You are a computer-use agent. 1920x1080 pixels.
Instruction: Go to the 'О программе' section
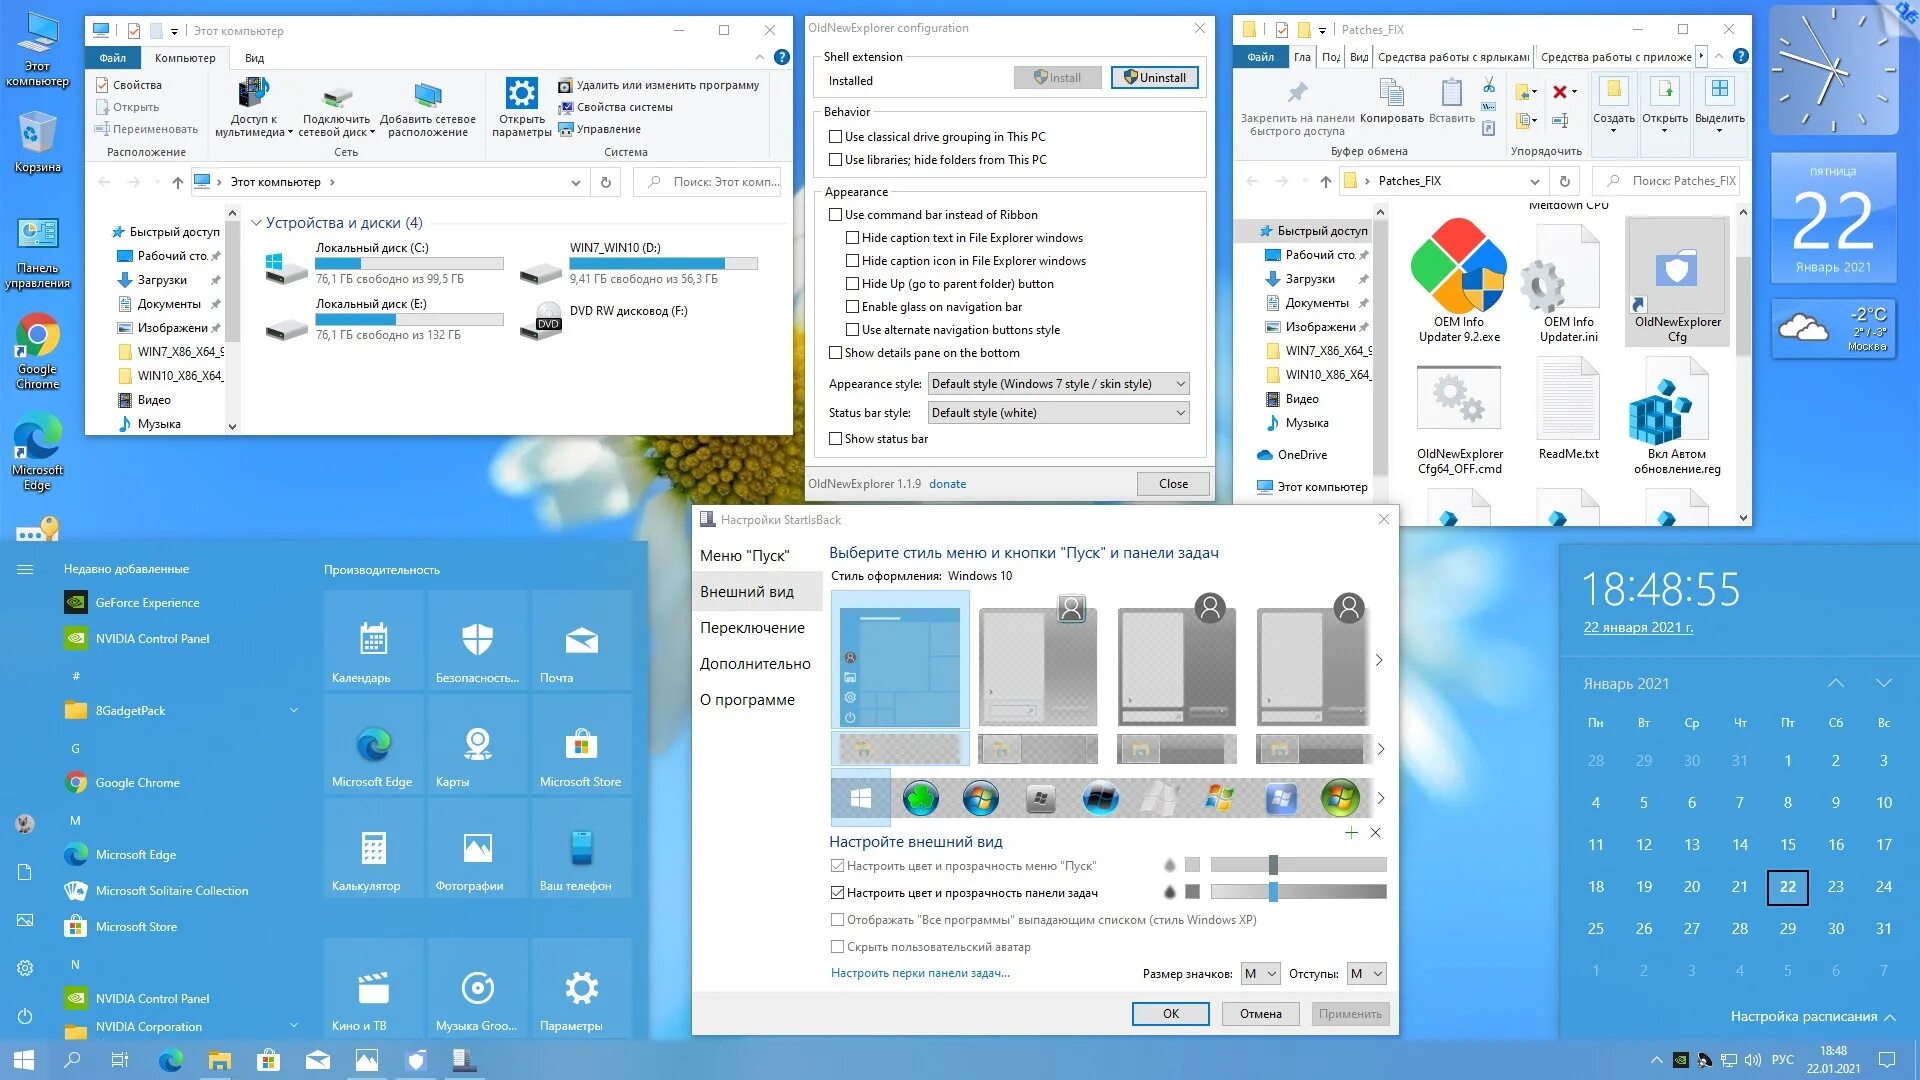[x=747, y=700]
